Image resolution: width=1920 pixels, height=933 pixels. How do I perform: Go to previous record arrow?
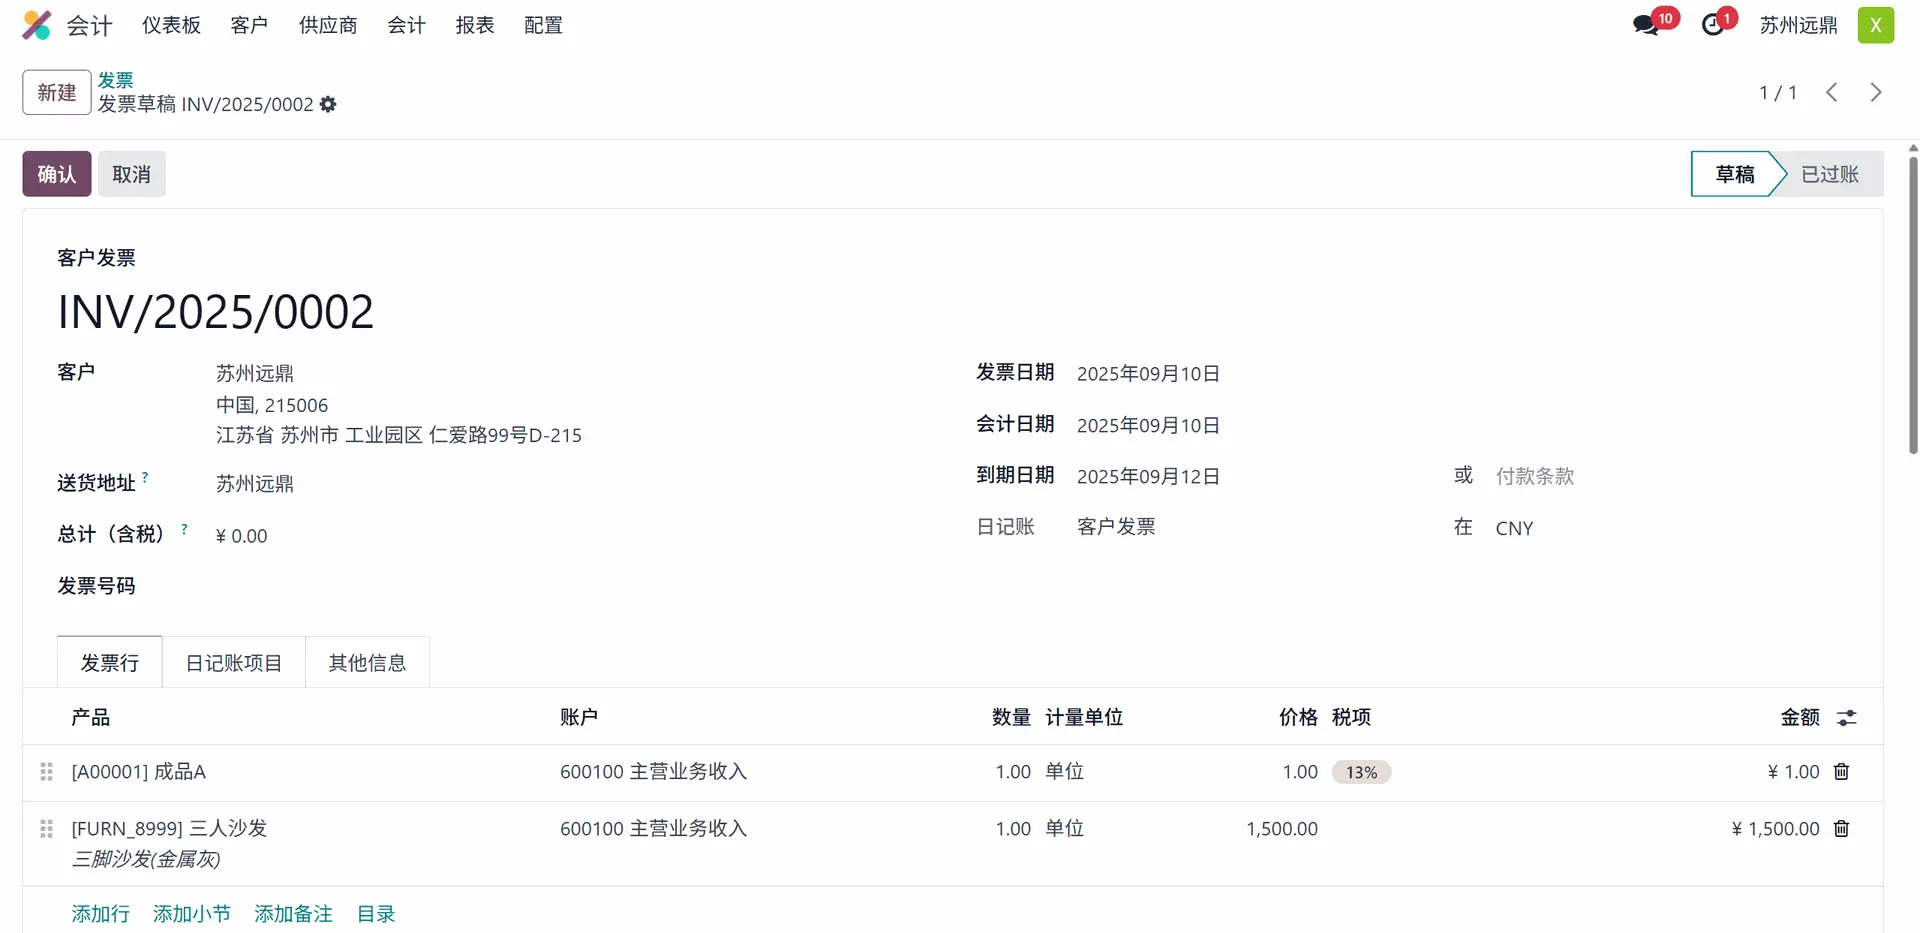(1831, 93)
